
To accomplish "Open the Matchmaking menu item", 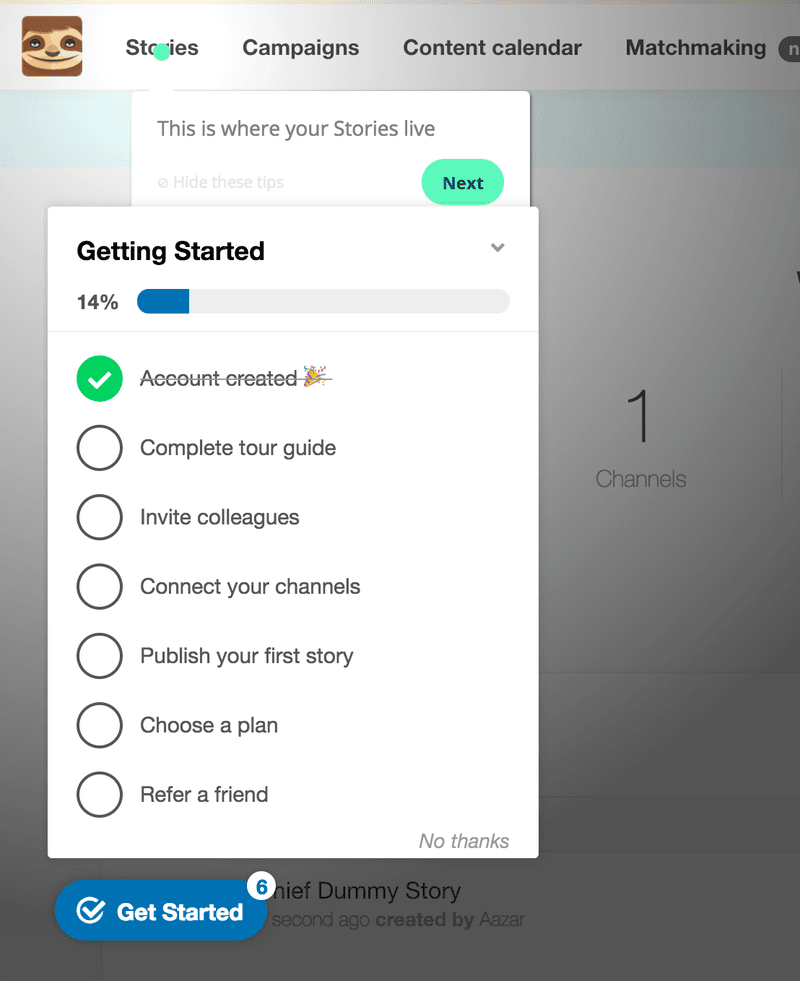I will pos(695,47).
